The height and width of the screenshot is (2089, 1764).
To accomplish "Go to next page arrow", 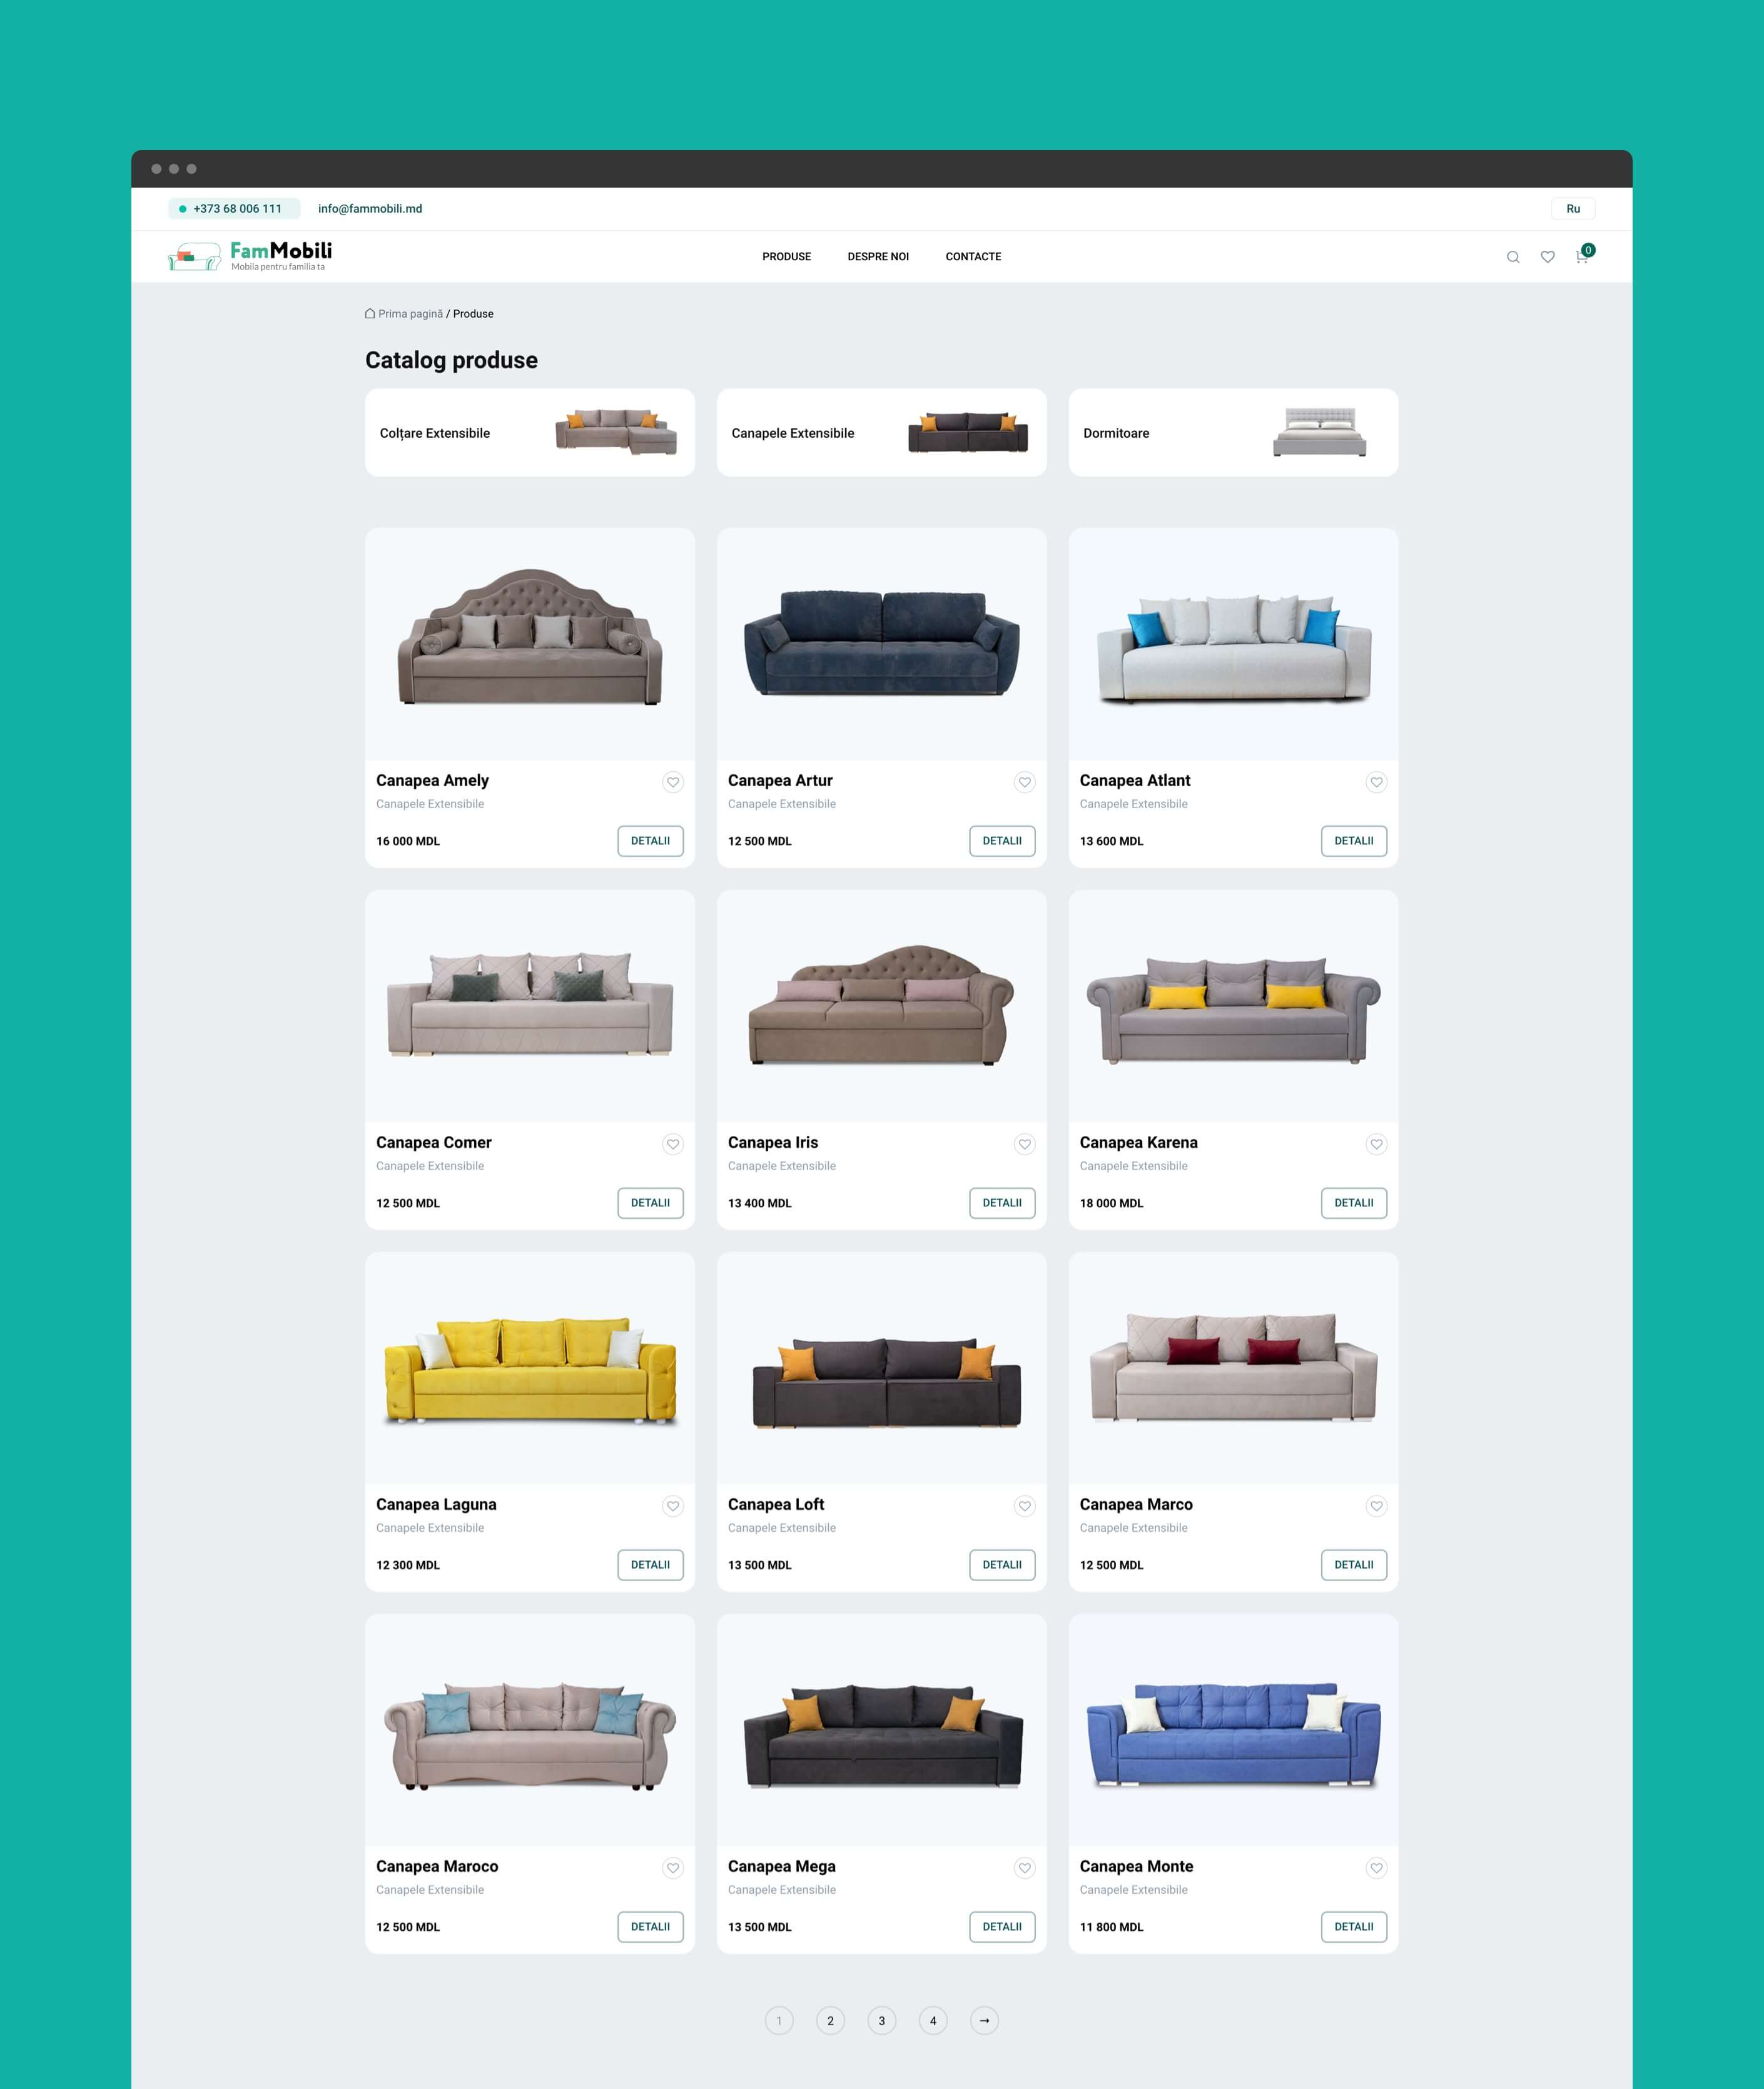I will tap(984, 2020).
